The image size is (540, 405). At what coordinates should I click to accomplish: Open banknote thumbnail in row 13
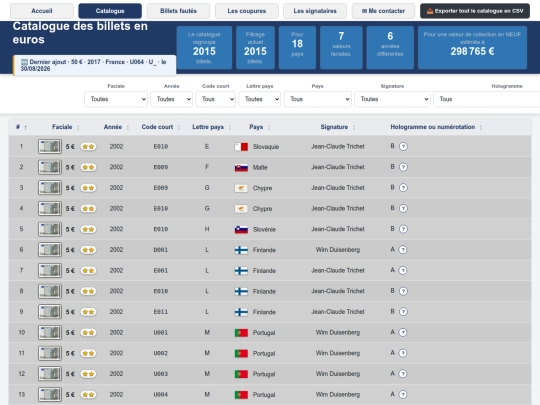50,394
